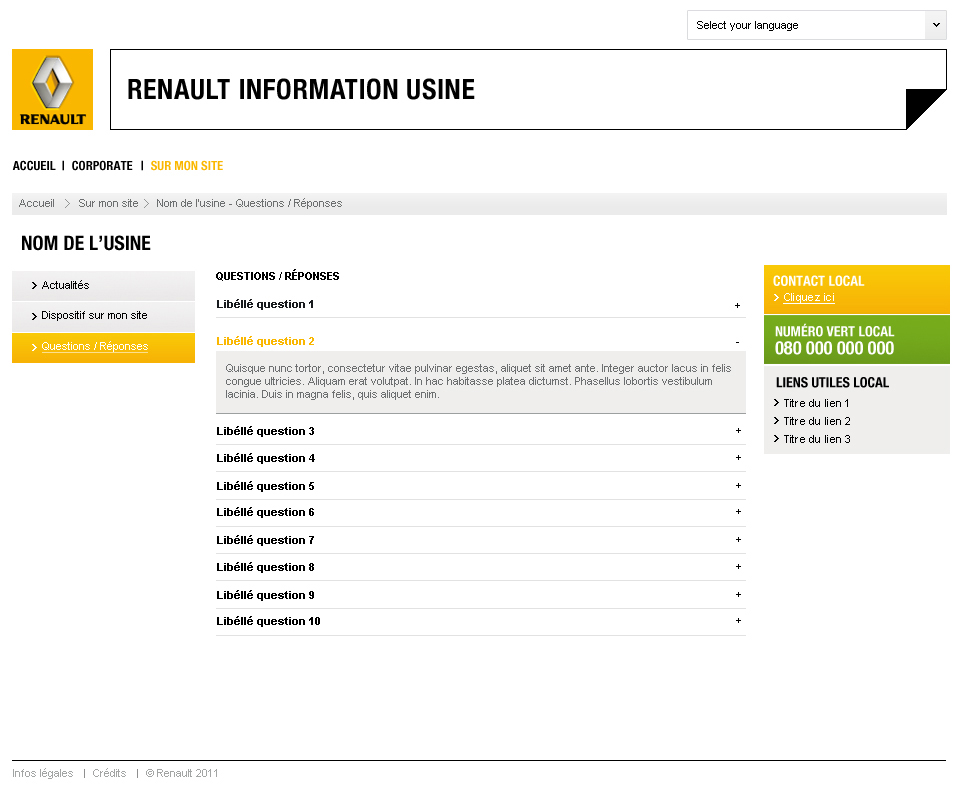The width and height of the screenshot is (960, 797).
Task: Click the orange Libéllé question 2 title
Action: [x=265, y=341]
